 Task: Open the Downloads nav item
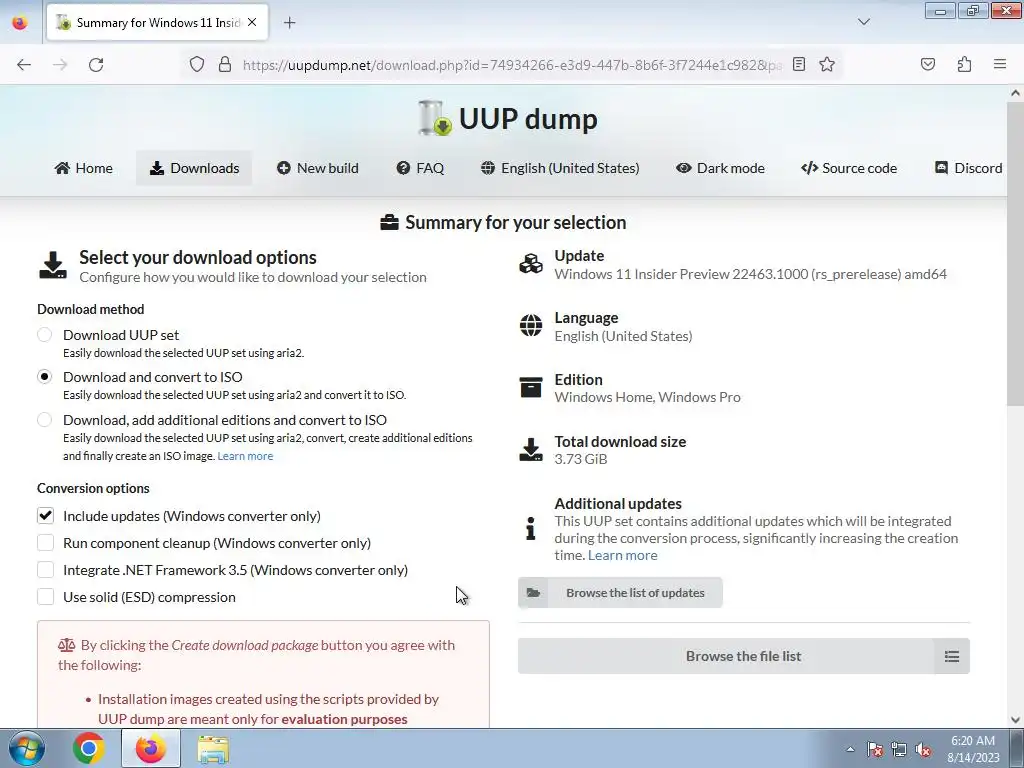pyautogui.click(x=194, y=168)
